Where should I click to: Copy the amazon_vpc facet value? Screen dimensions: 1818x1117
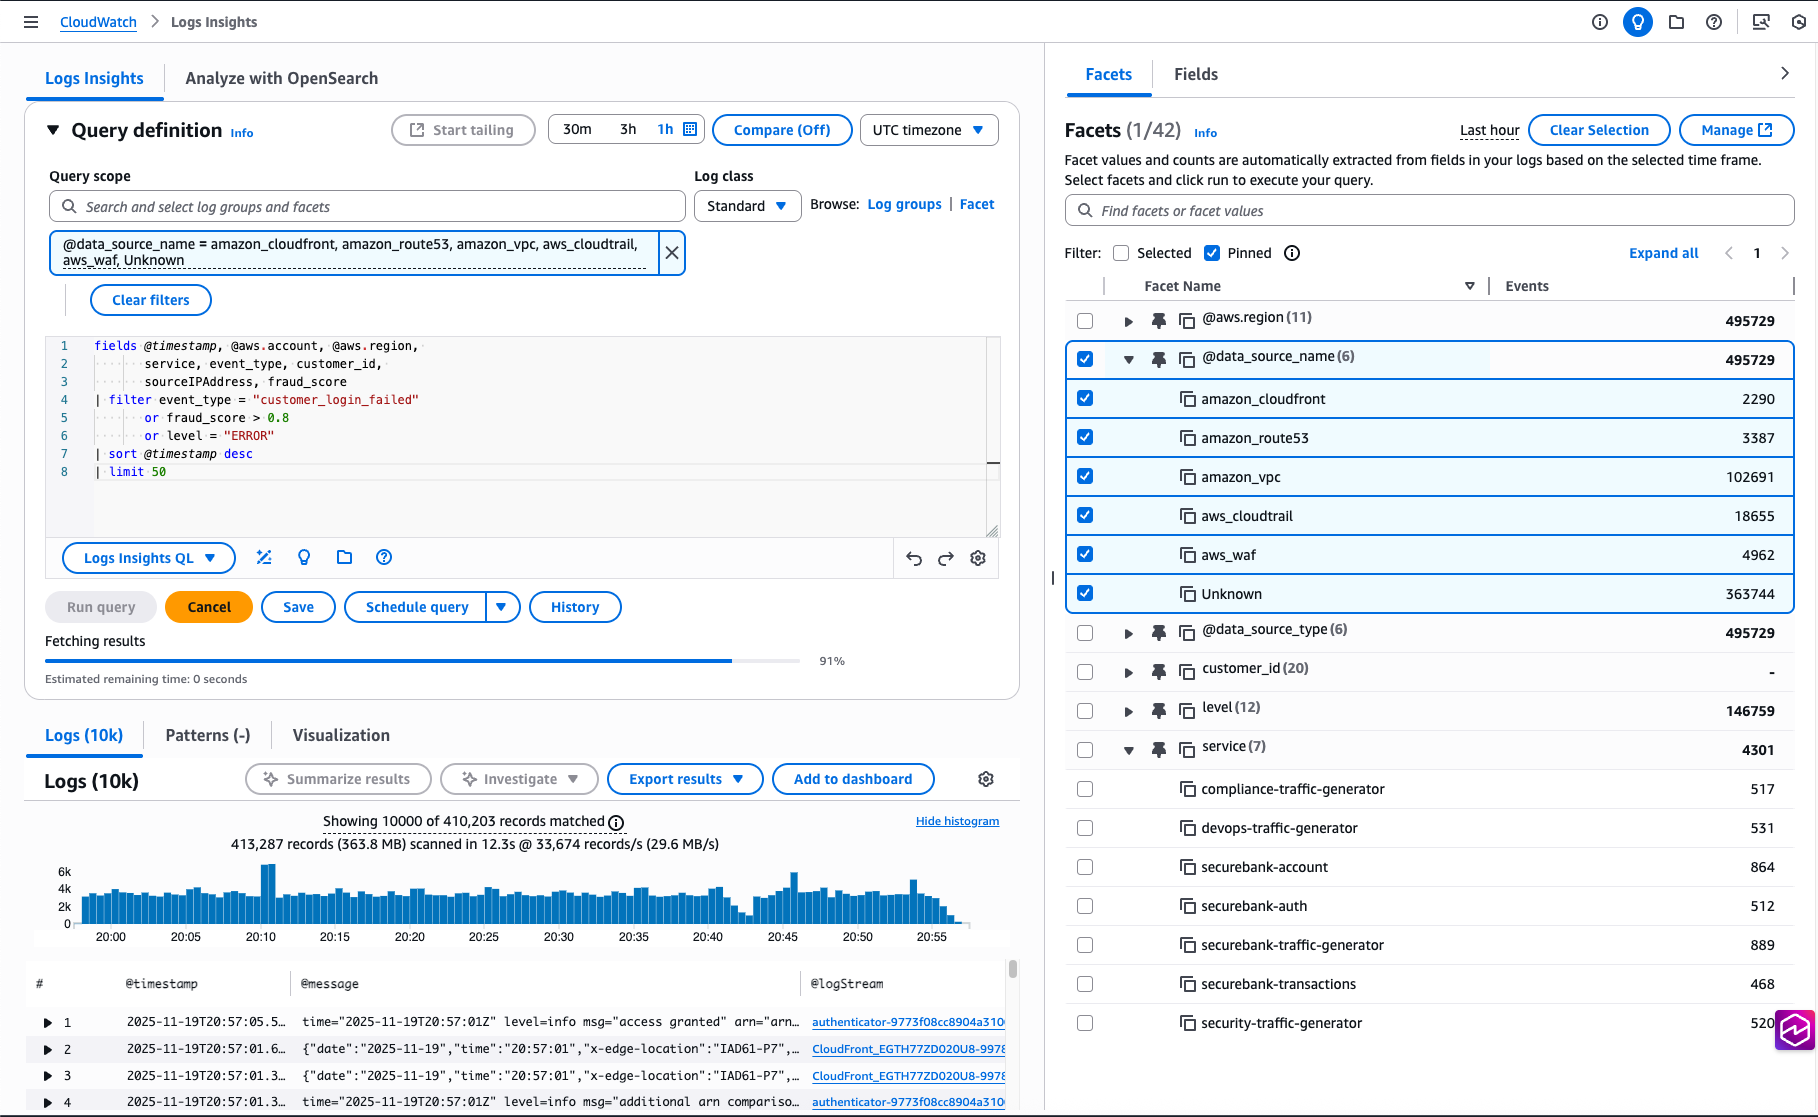(1188, 477)
